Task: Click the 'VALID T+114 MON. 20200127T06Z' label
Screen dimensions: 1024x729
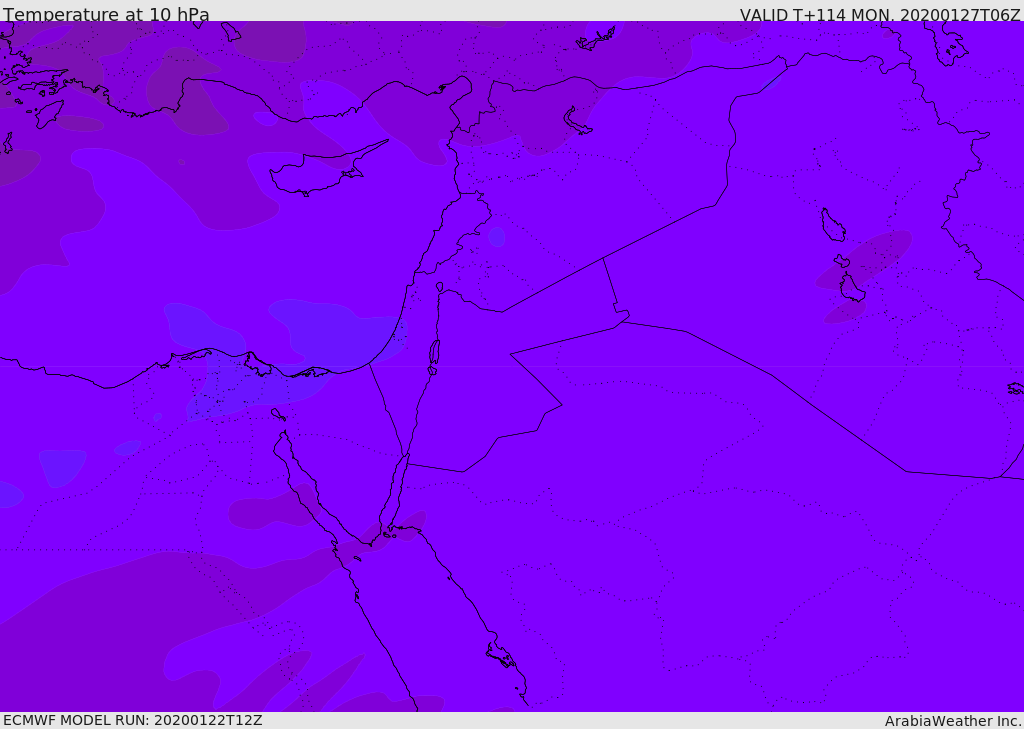Action: point(880,14)
